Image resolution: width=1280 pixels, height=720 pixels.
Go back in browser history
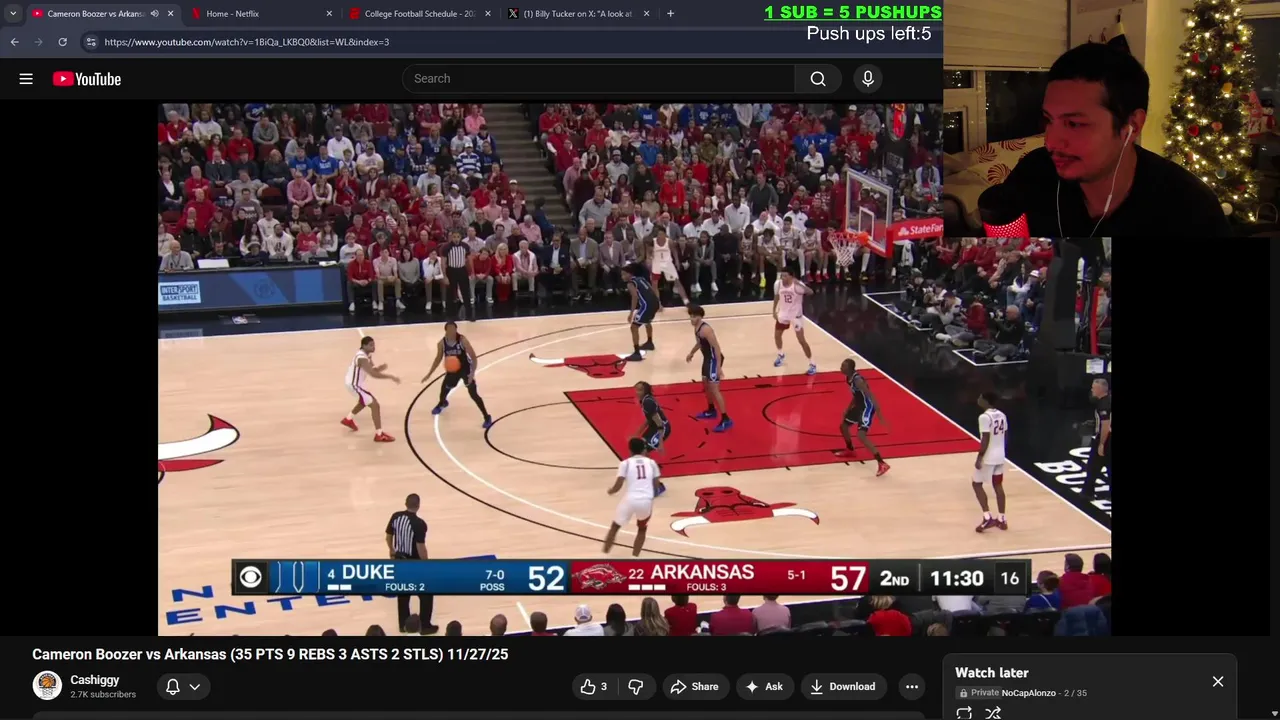[x=14, y=42]
